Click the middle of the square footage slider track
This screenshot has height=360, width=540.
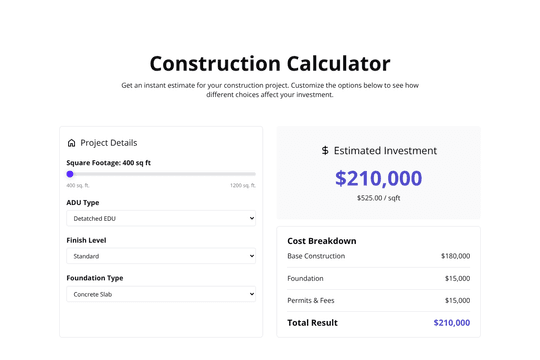(x=161, y=174)
